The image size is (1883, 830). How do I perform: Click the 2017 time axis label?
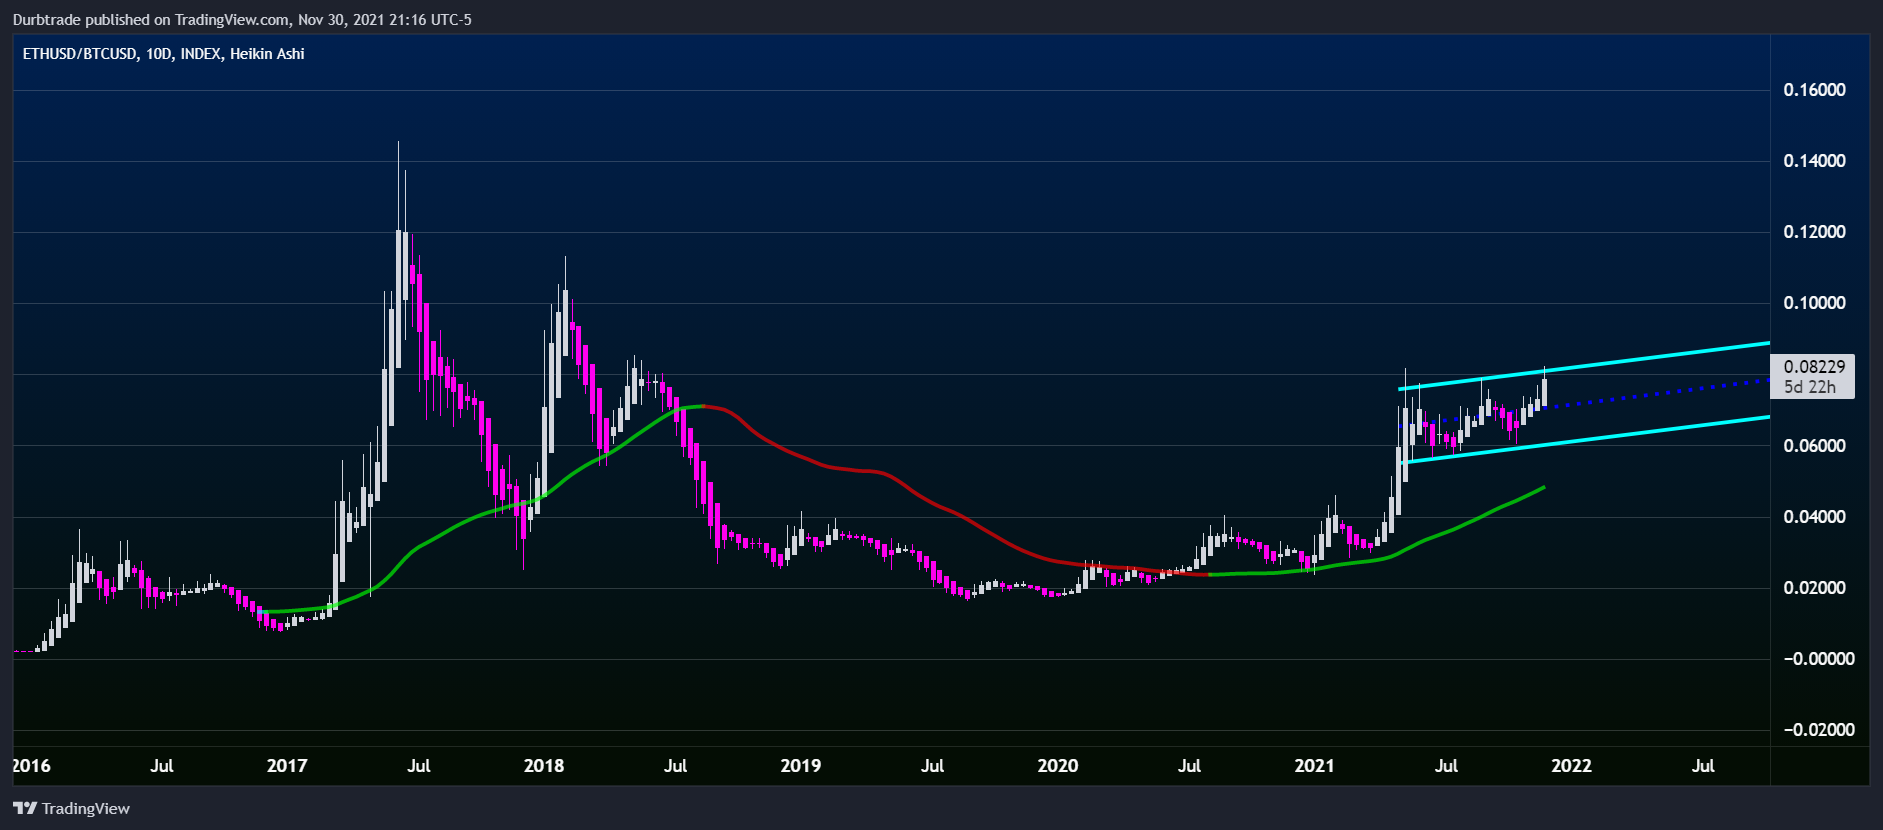(287, 766)
